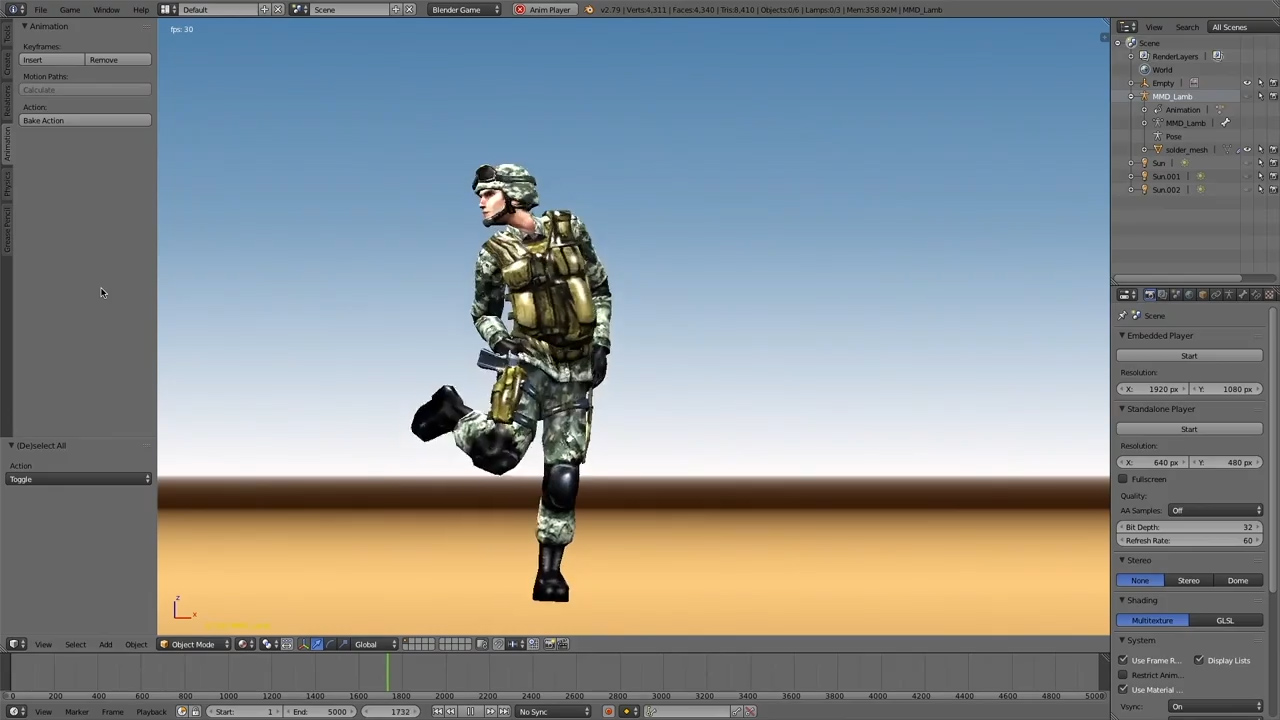
Task: Toggle selectability arrow of MMD_Lamb object
Action: pos(1260,96)
